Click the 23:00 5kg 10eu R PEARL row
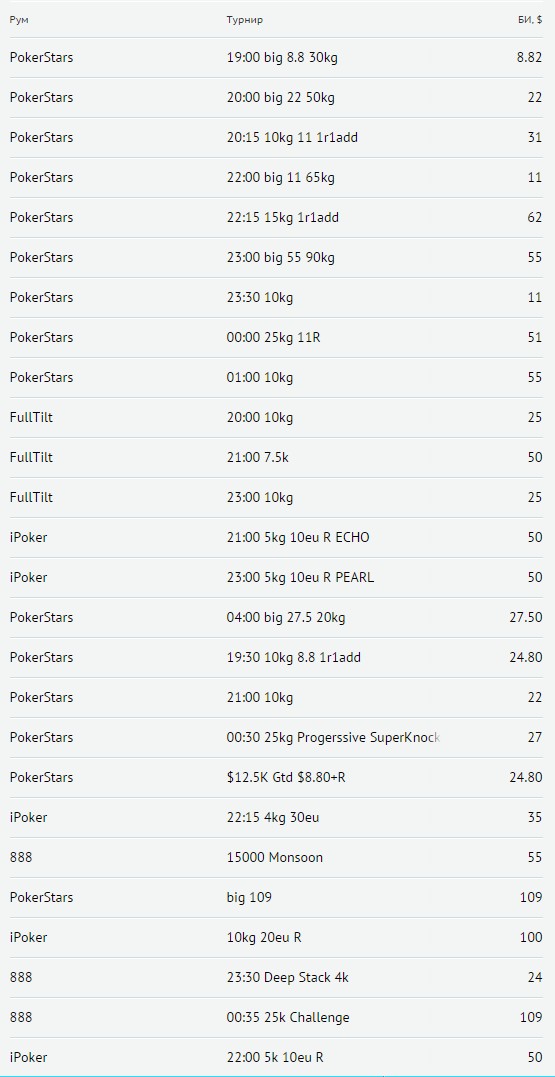The width and height of the screenshot is (555, 1077). 278,577
